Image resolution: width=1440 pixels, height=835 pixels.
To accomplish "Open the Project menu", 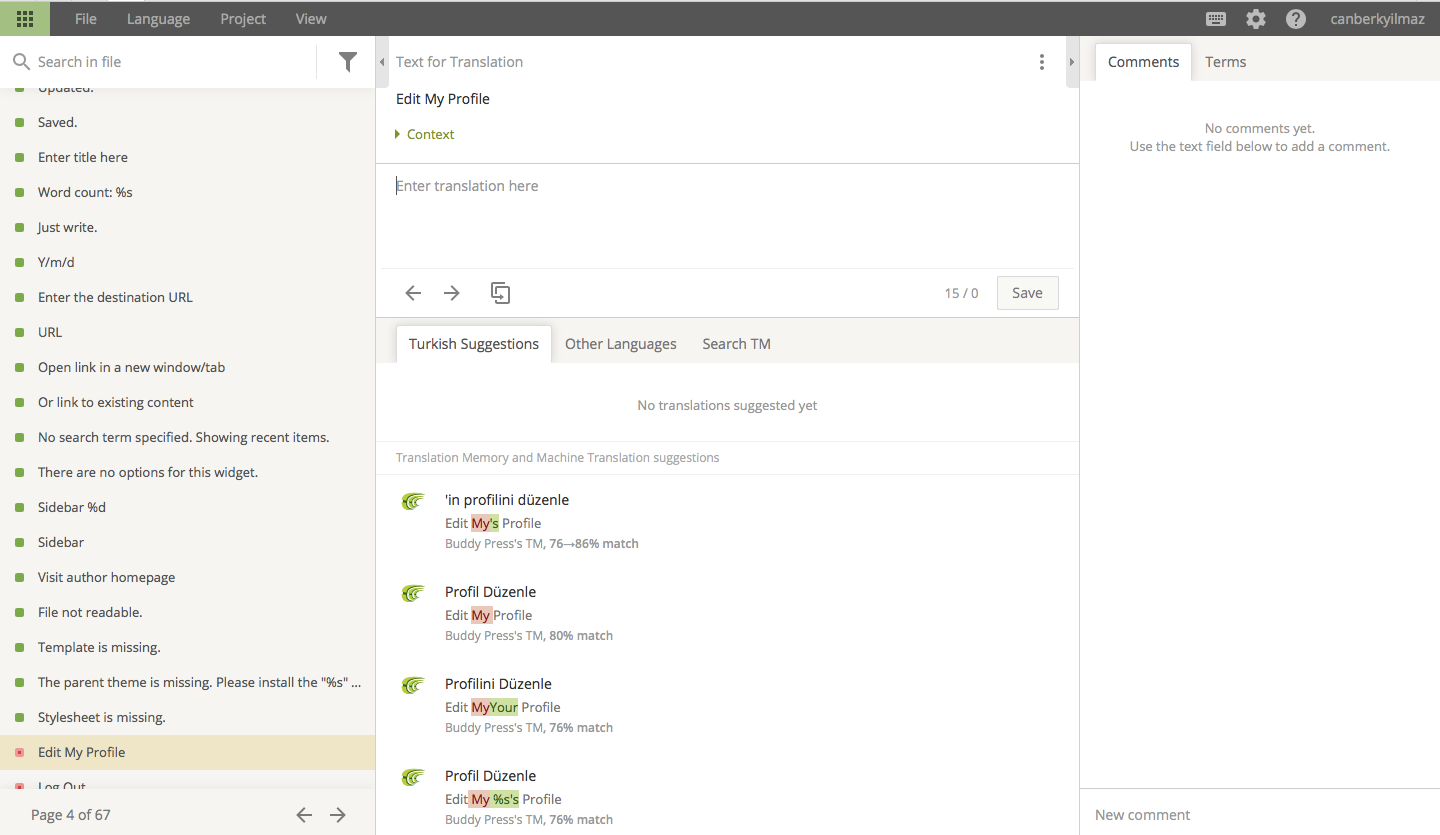I will coord(243,19).
